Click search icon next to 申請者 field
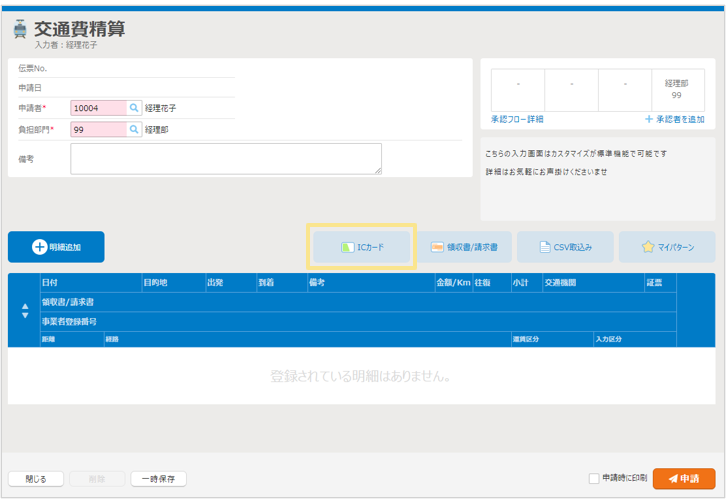727x504 pixels. (x=135, y=108)
